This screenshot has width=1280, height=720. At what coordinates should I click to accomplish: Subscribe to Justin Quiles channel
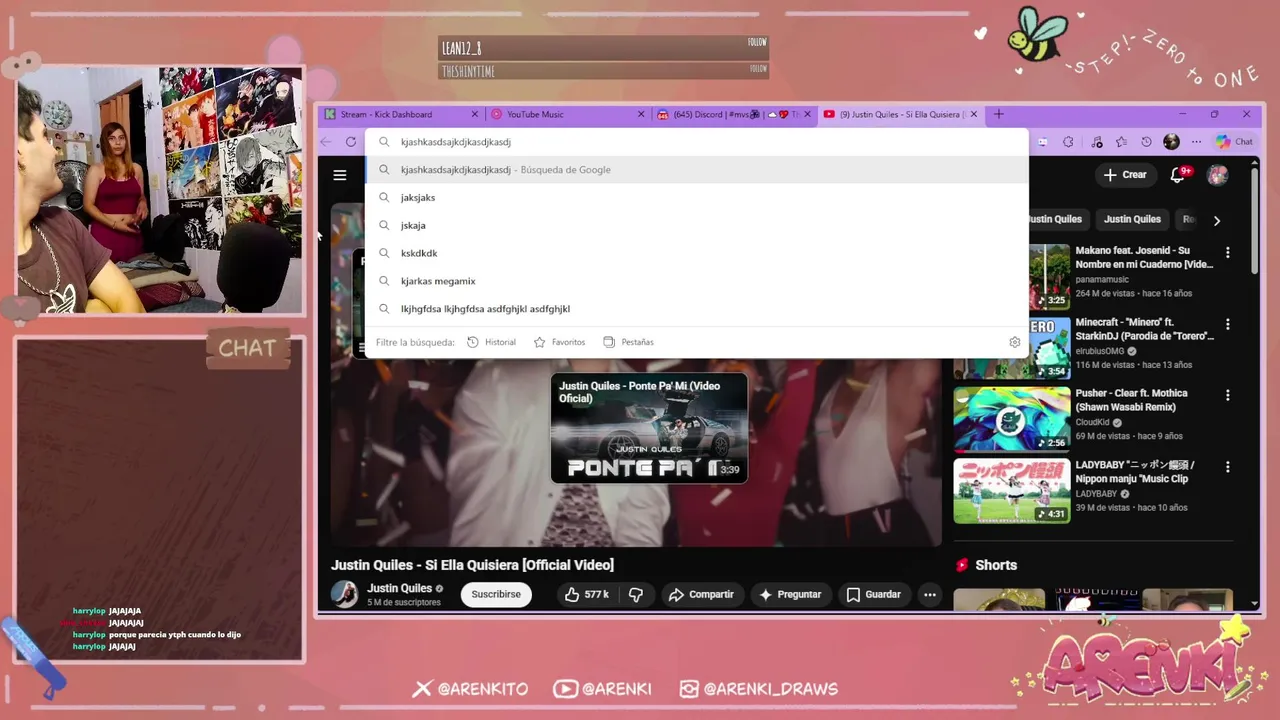pos(496,594)
